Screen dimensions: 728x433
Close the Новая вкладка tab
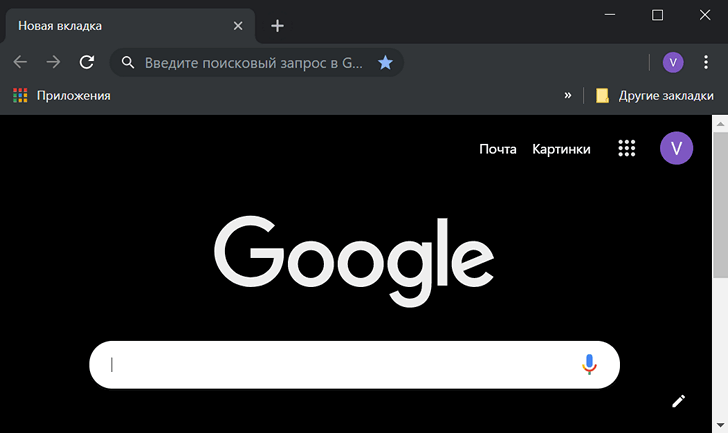tap(238, 26)
